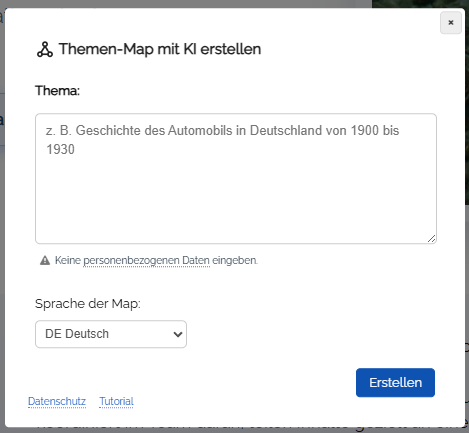Click the warning triangle icon under the textarea
Image resolution: width=469 pixels, height=433 pixels.
pyautogui.click(x=45, y=260)
